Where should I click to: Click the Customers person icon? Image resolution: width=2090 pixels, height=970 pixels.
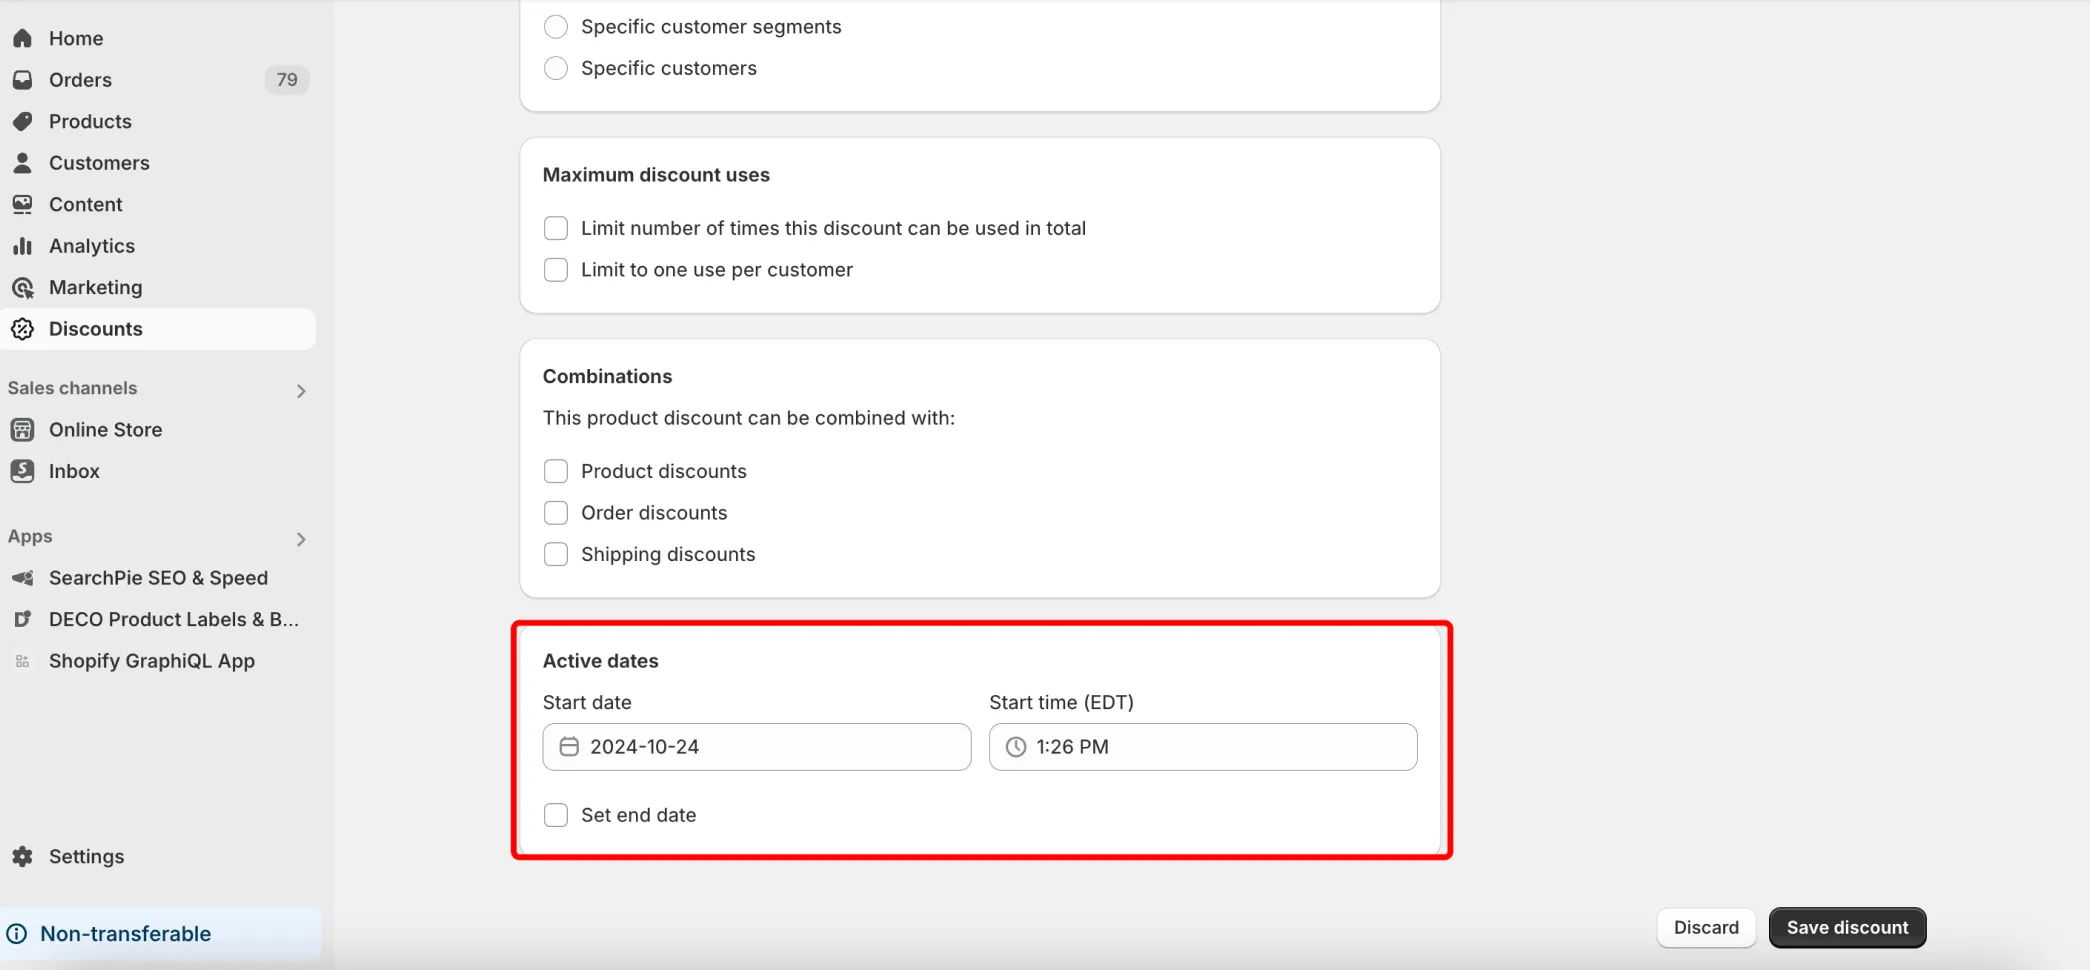click(22, 163)
